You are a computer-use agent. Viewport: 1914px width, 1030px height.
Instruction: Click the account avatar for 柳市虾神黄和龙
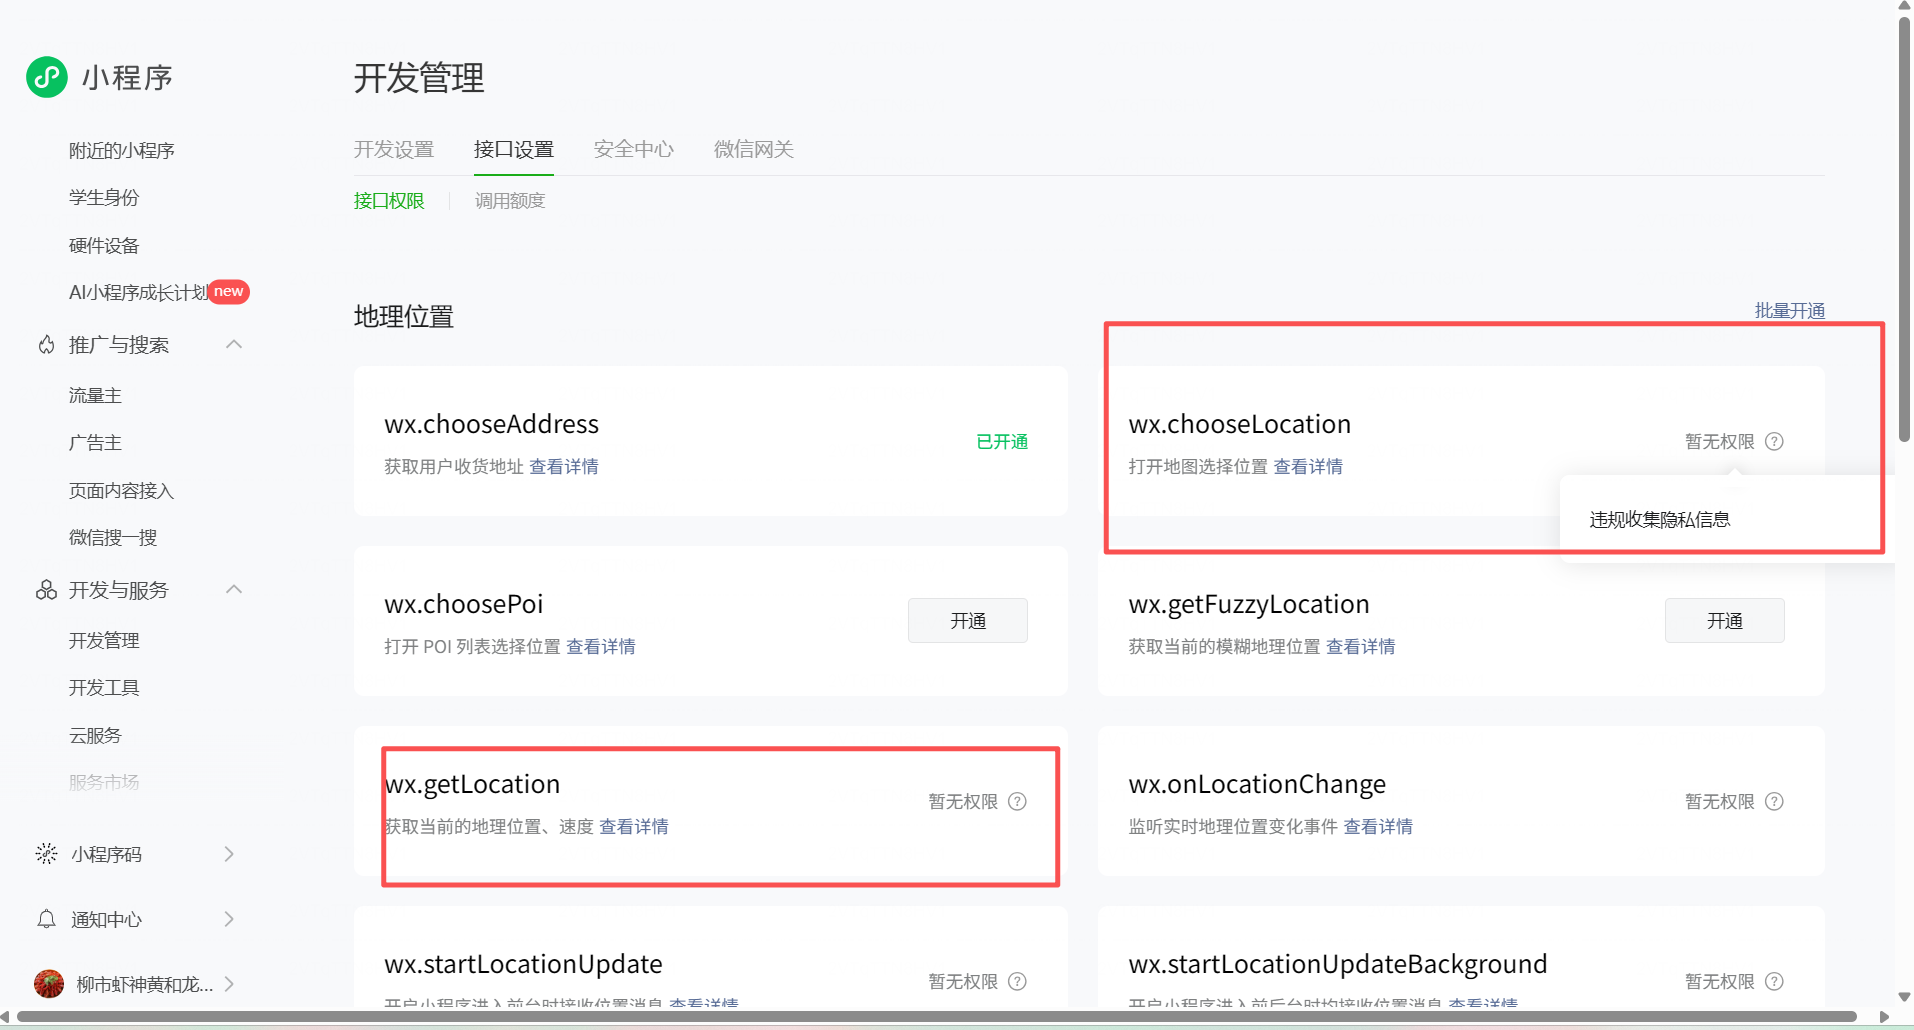click(x=49, y=984)
